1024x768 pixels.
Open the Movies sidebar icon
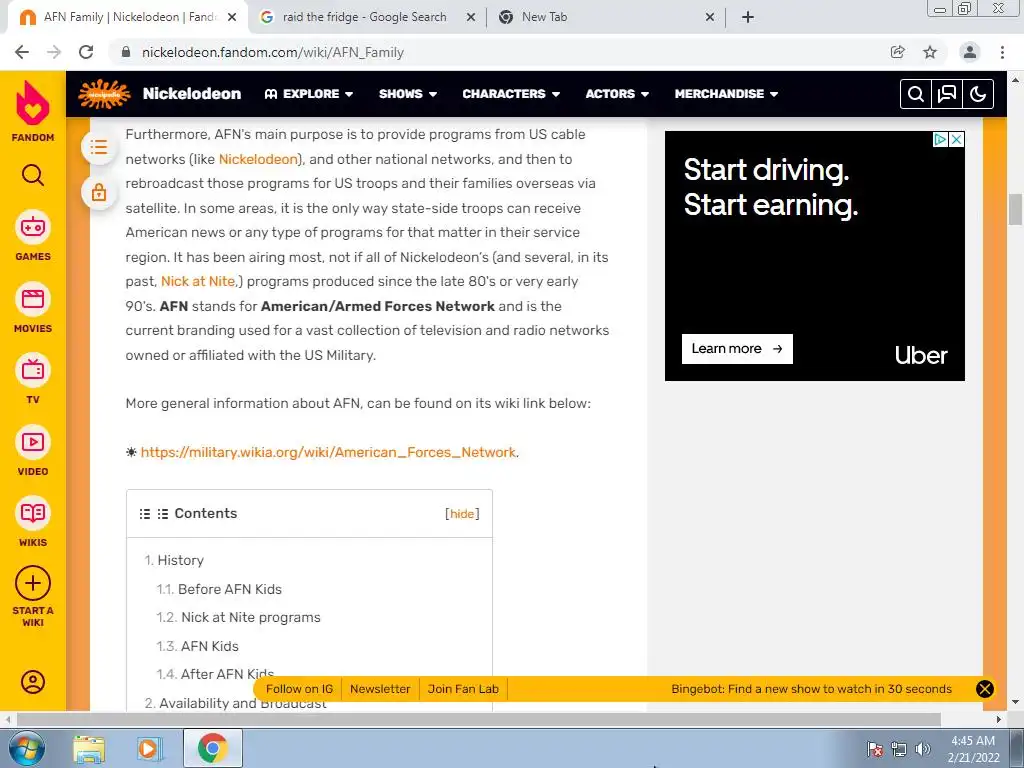point(33,299)
